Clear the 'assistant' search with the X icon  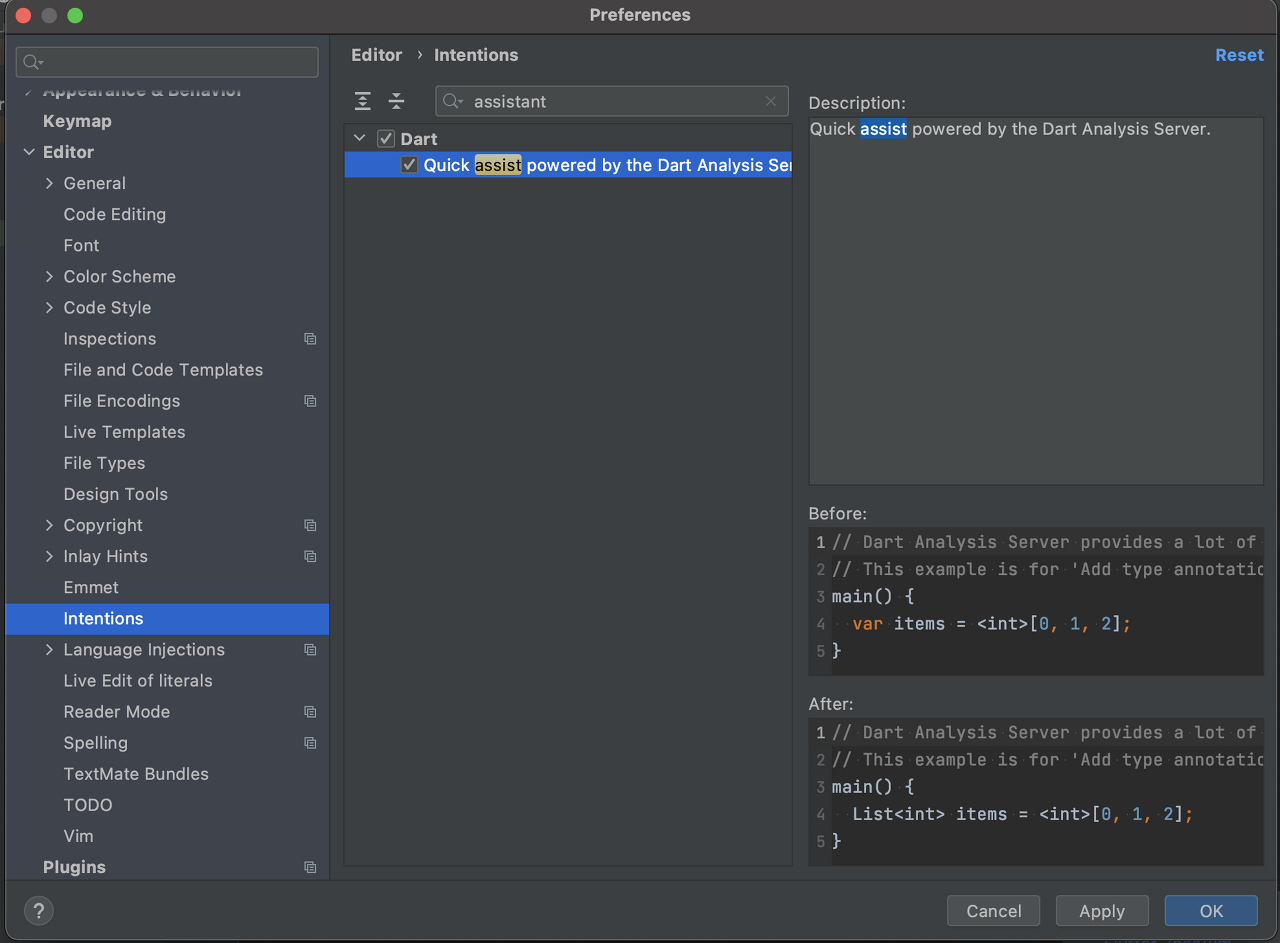point(770,101)
